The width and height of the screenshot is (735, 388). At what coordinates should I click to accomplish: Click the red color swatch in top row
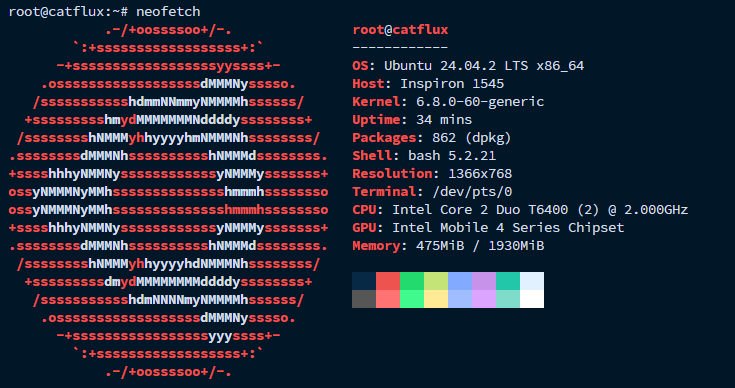(388, 281)
